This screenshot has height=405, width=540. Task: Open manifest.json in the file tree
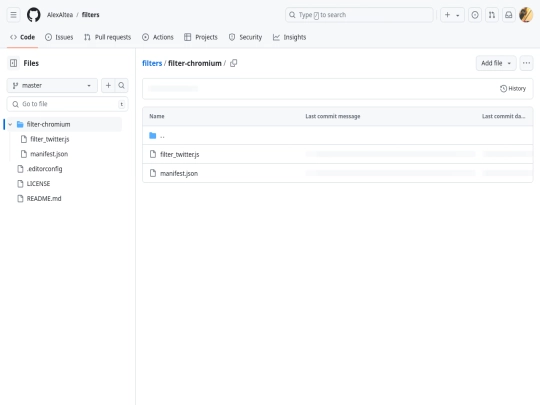pos(49,154)
